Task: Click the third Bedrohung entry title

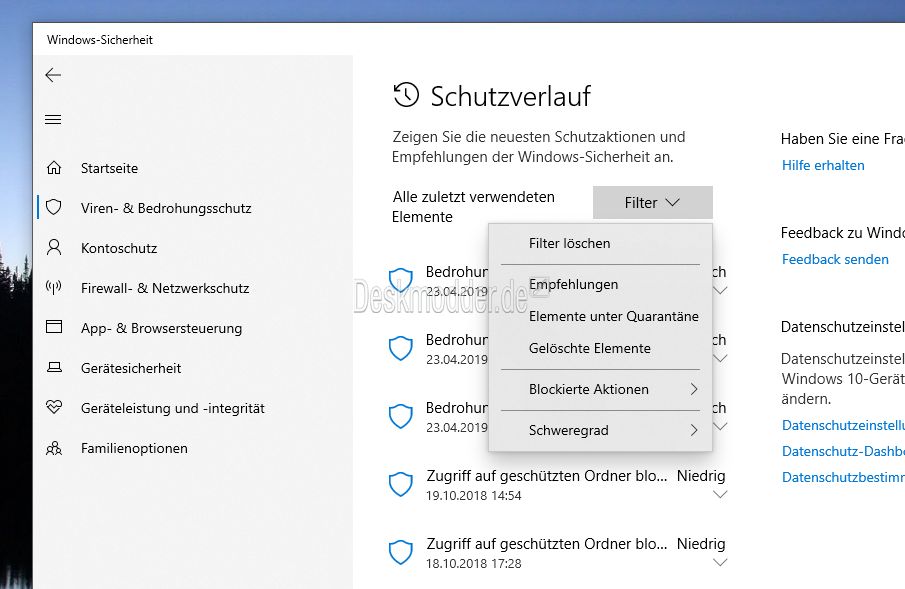Action: point(457,408)
